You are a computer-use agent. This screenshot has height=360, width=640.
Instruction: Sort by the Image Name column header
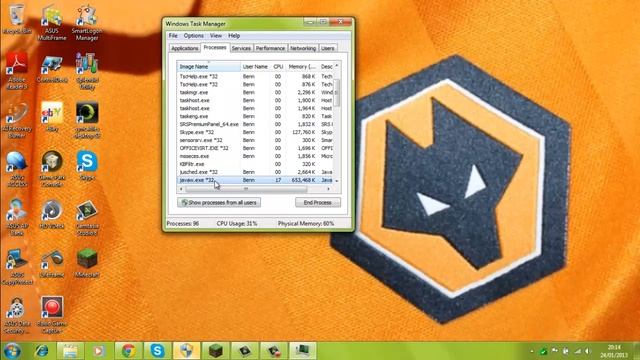209,67
